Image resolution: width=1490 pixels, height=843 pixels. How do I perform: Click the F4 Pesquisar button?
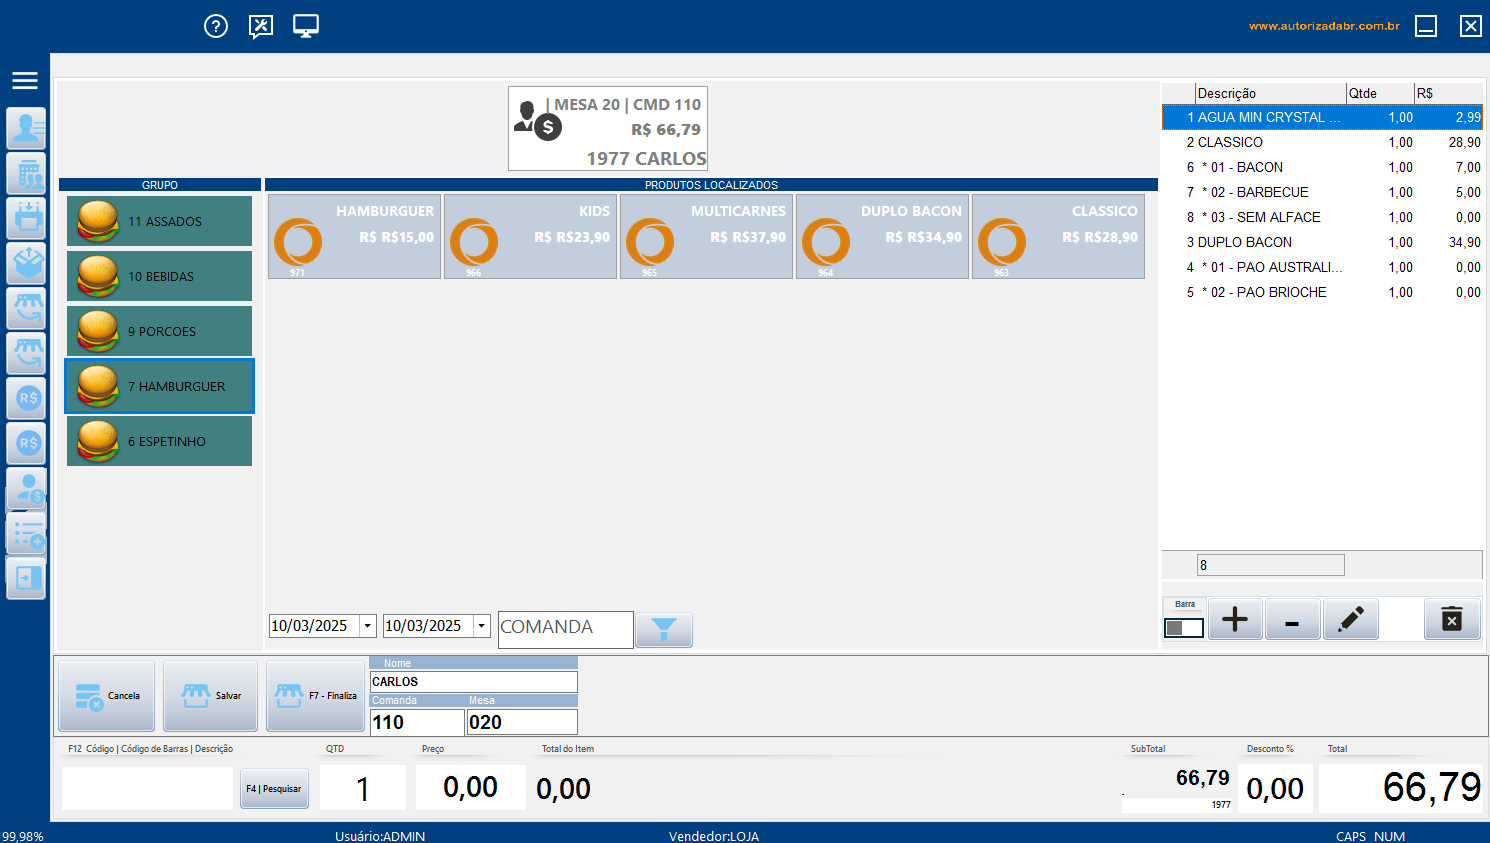(x=274, y=789)
